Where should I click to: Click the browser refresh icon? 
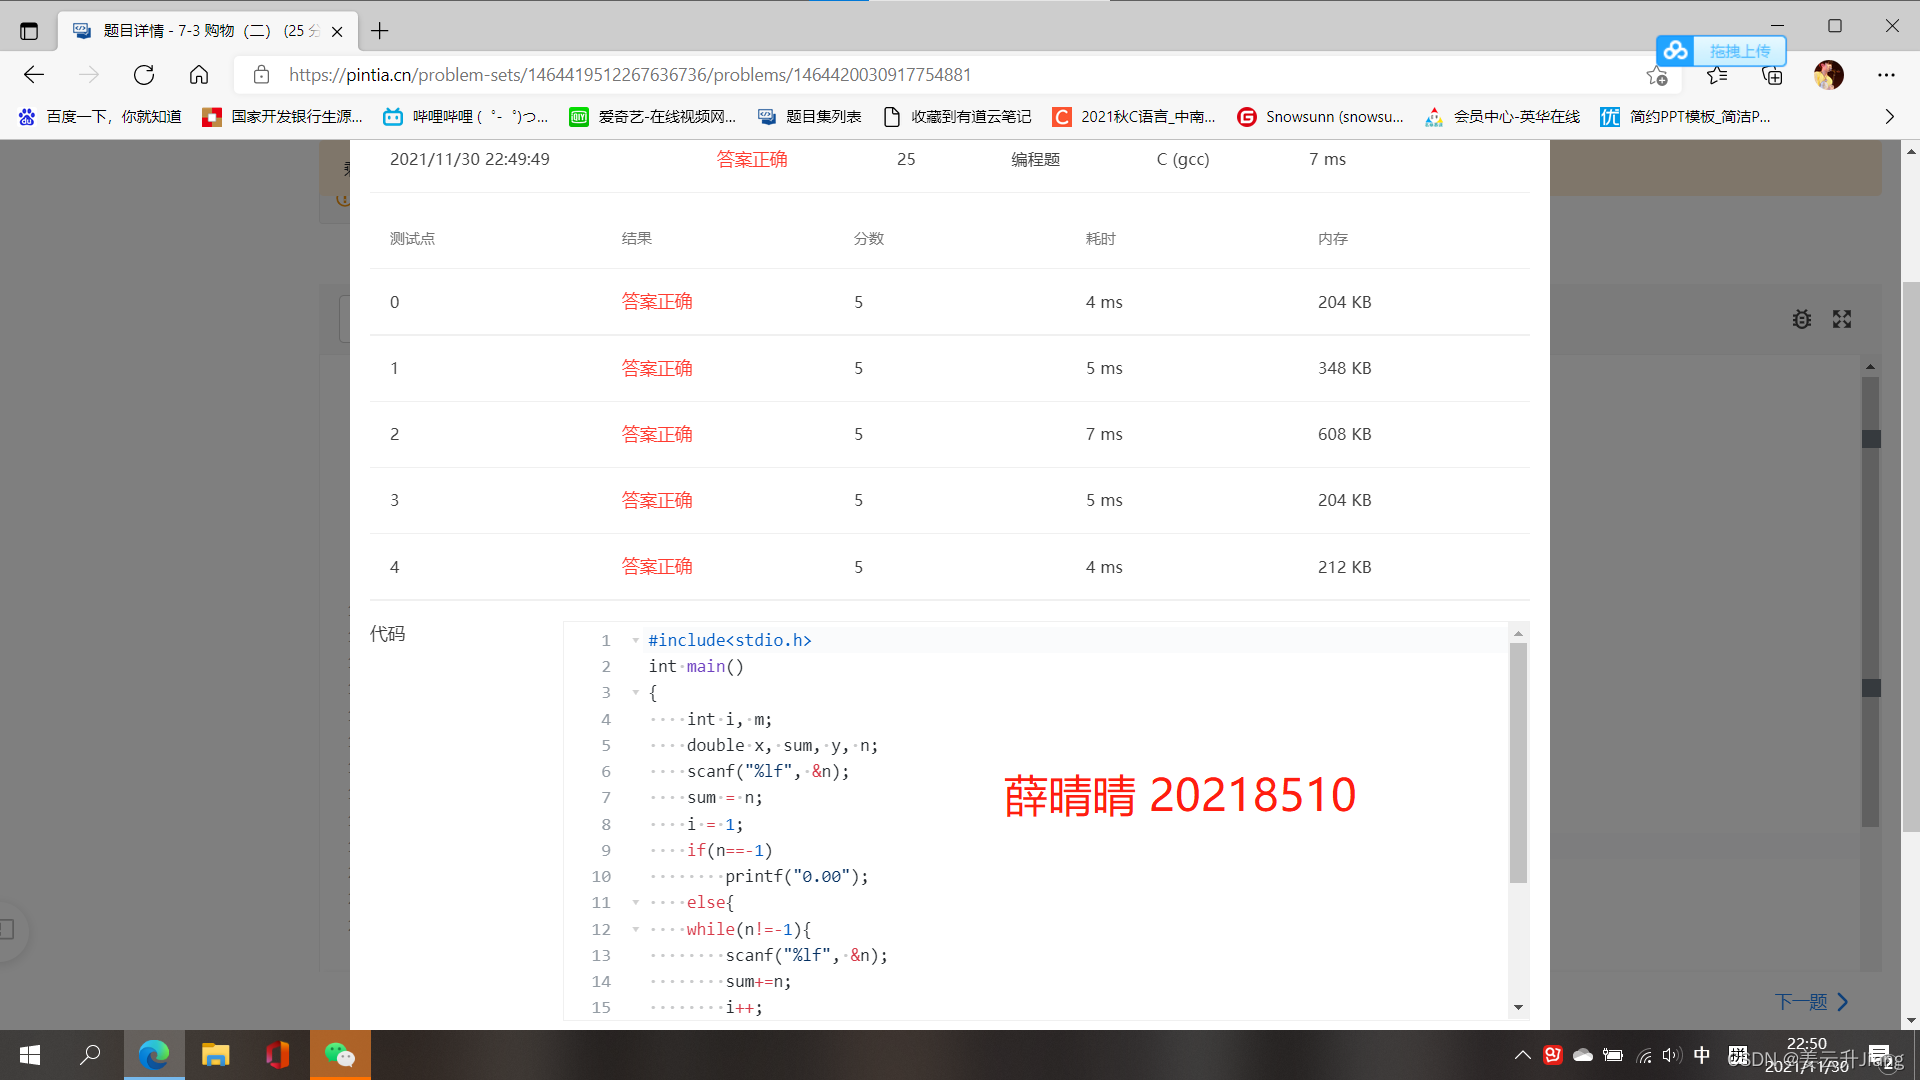[144, 75]
